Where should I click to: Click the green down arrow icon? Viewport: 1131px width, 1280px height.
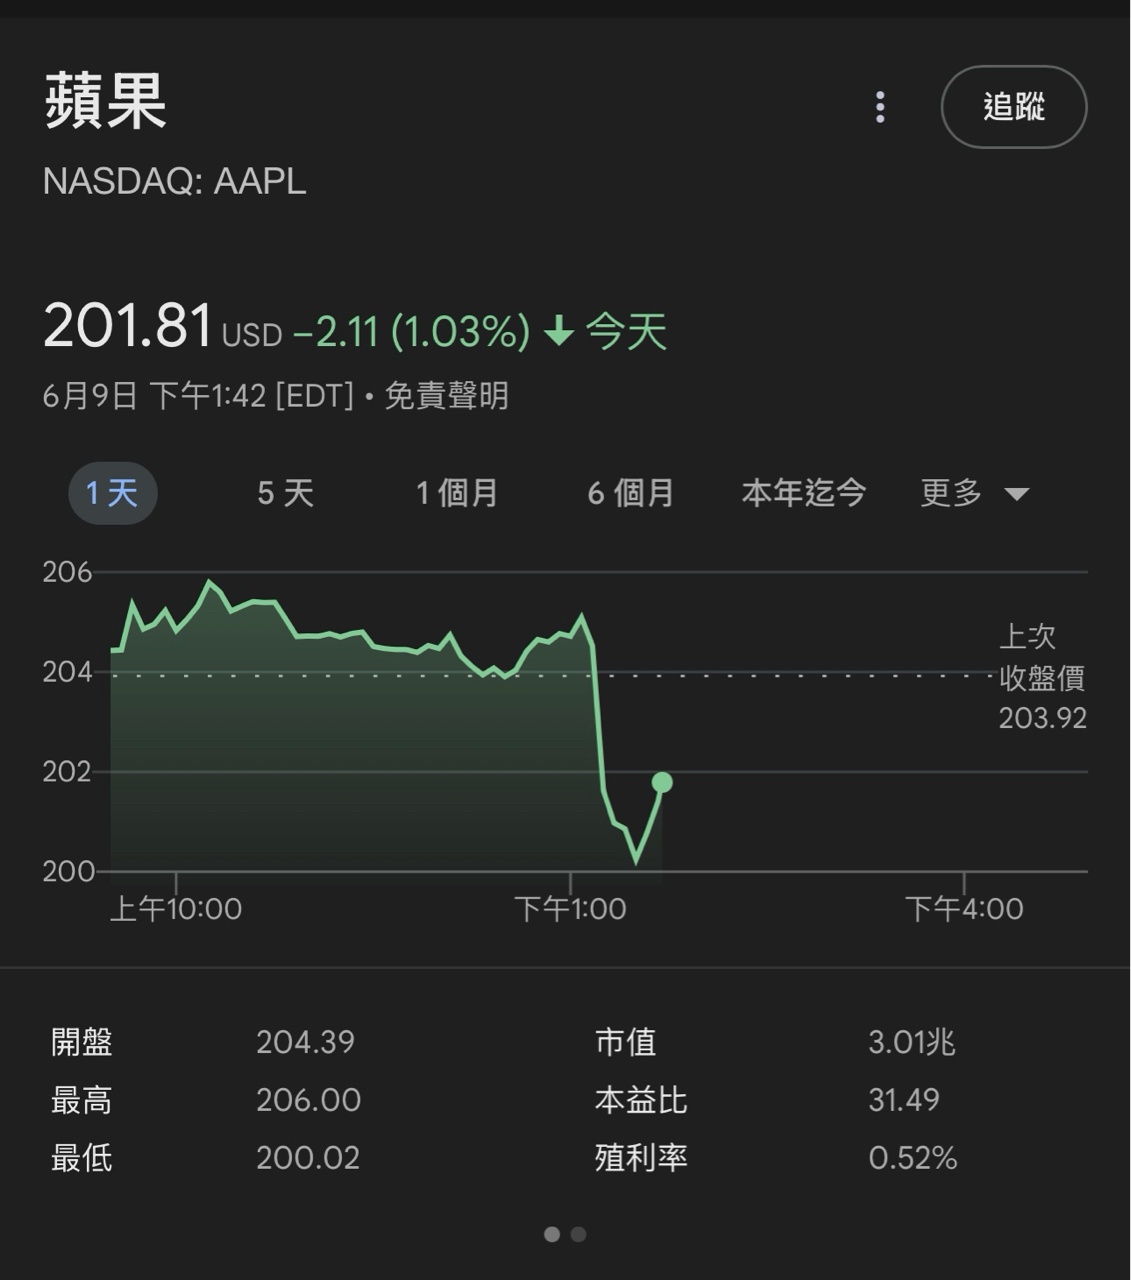(x=559, y=331)
